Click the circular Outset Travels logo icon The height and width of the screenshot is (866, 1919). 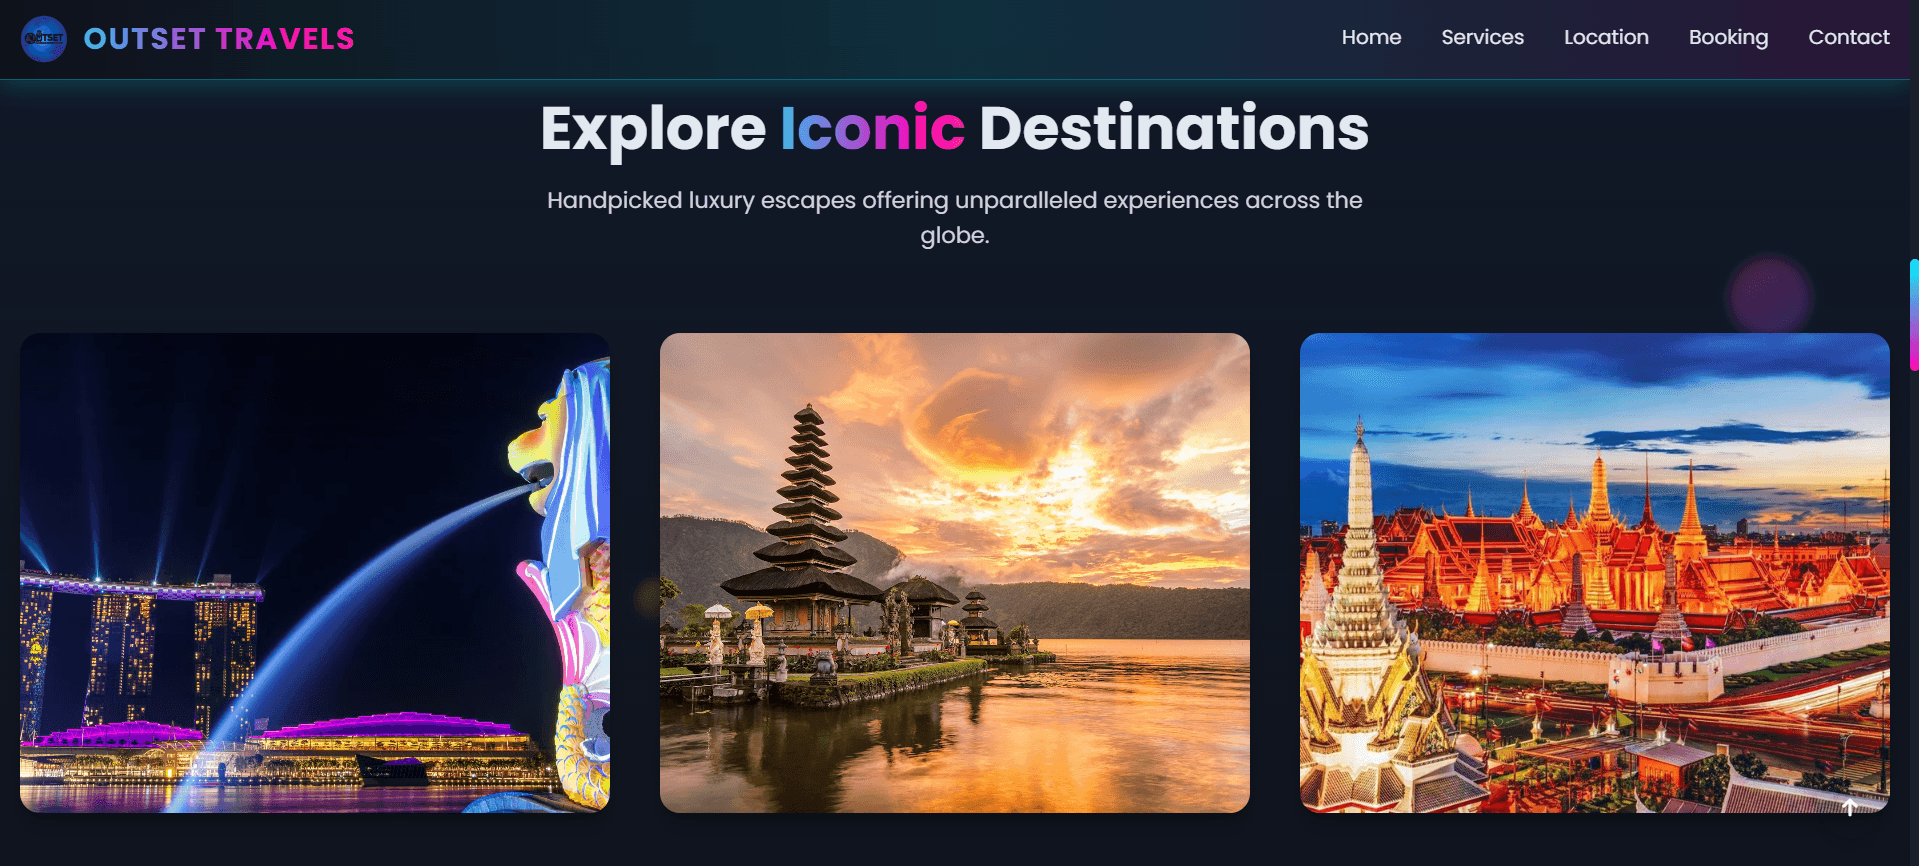[44, 39]
